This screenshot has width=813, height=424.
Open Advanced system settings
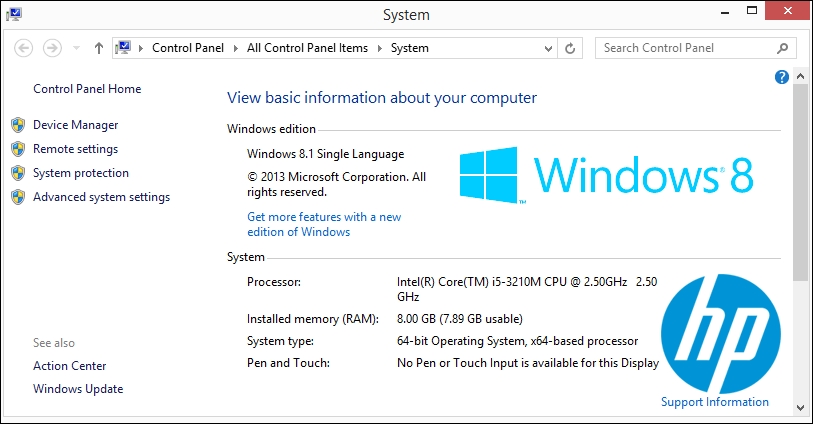(x=102, y=197)
